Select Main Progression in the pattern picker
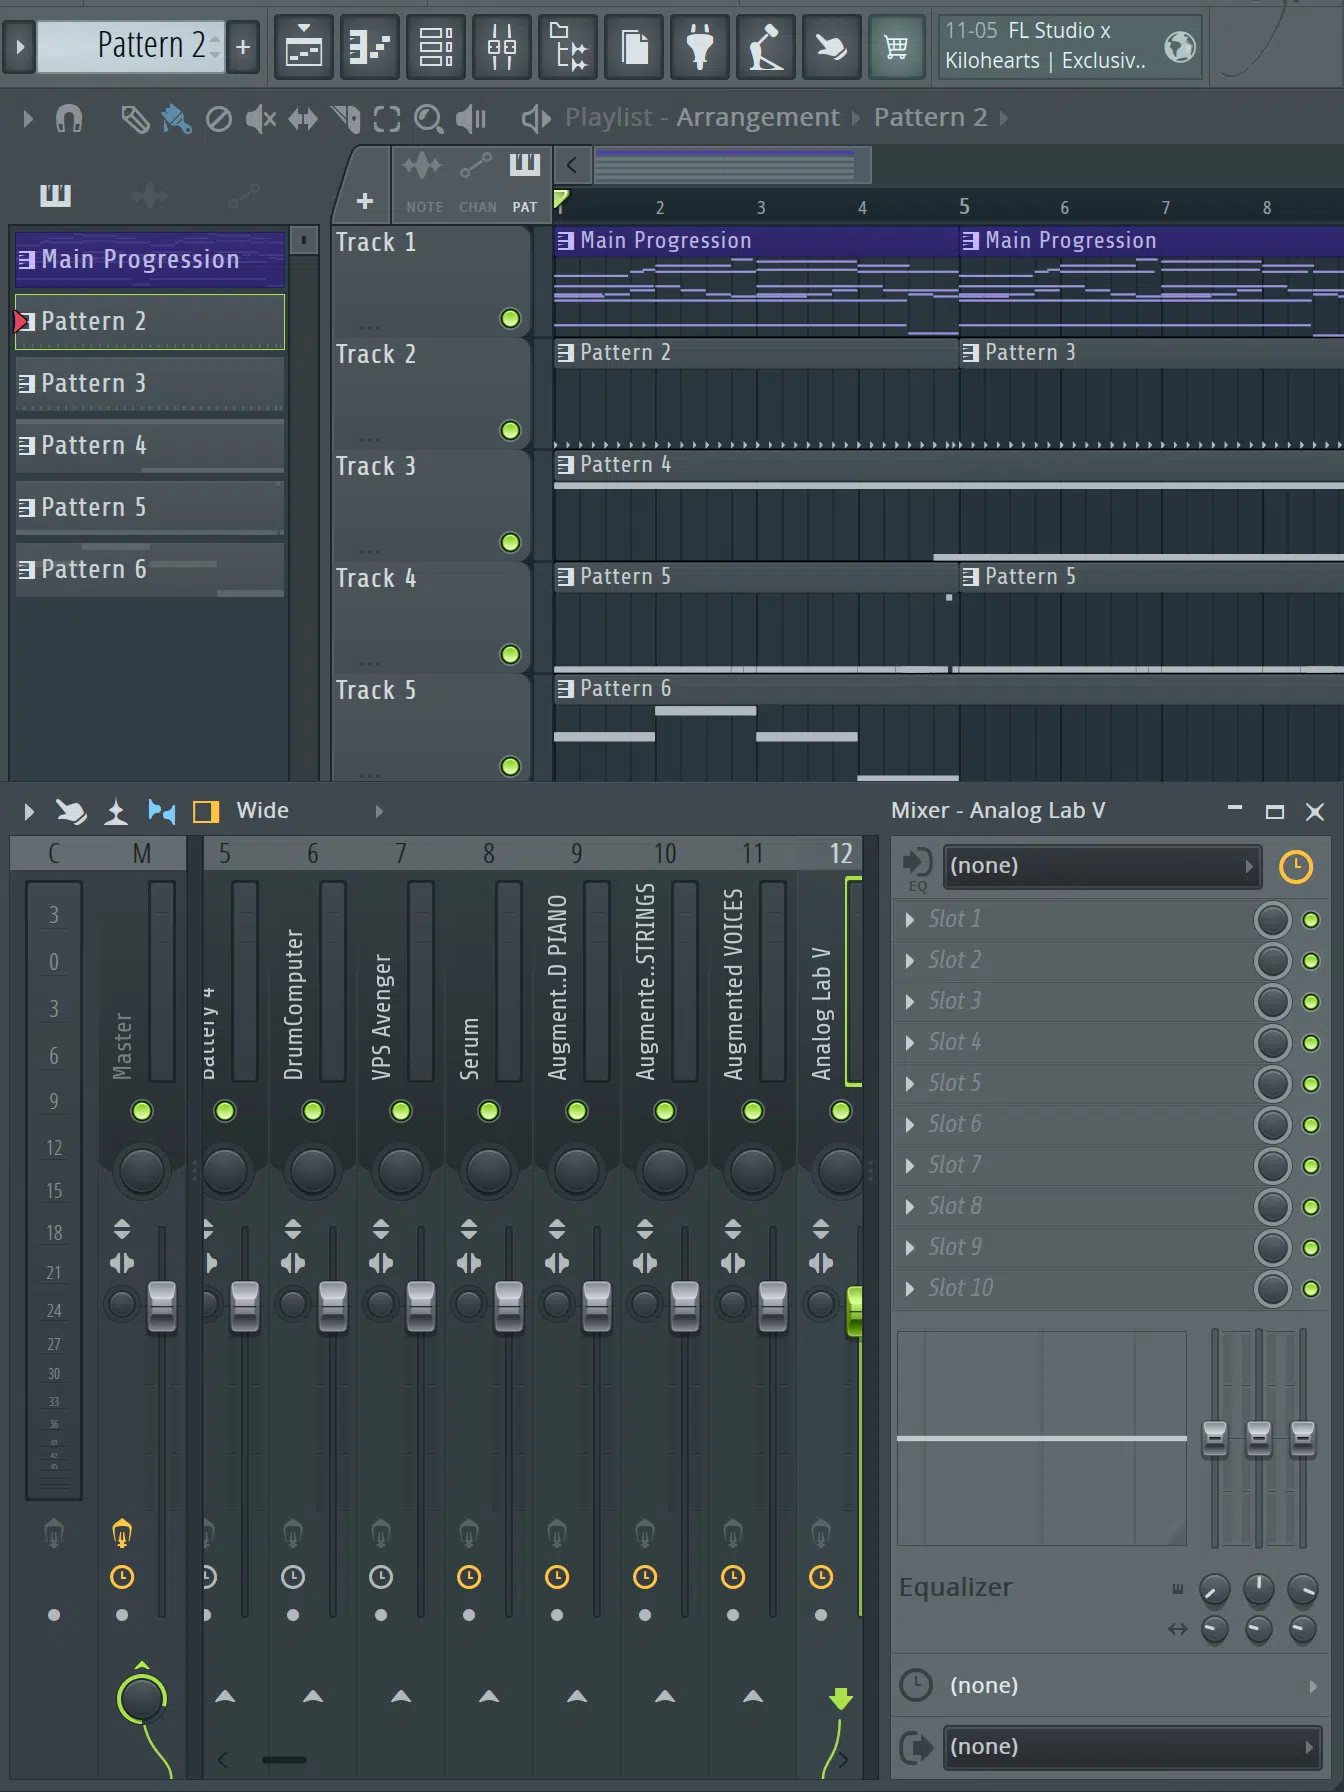 [x=150, y=260]
